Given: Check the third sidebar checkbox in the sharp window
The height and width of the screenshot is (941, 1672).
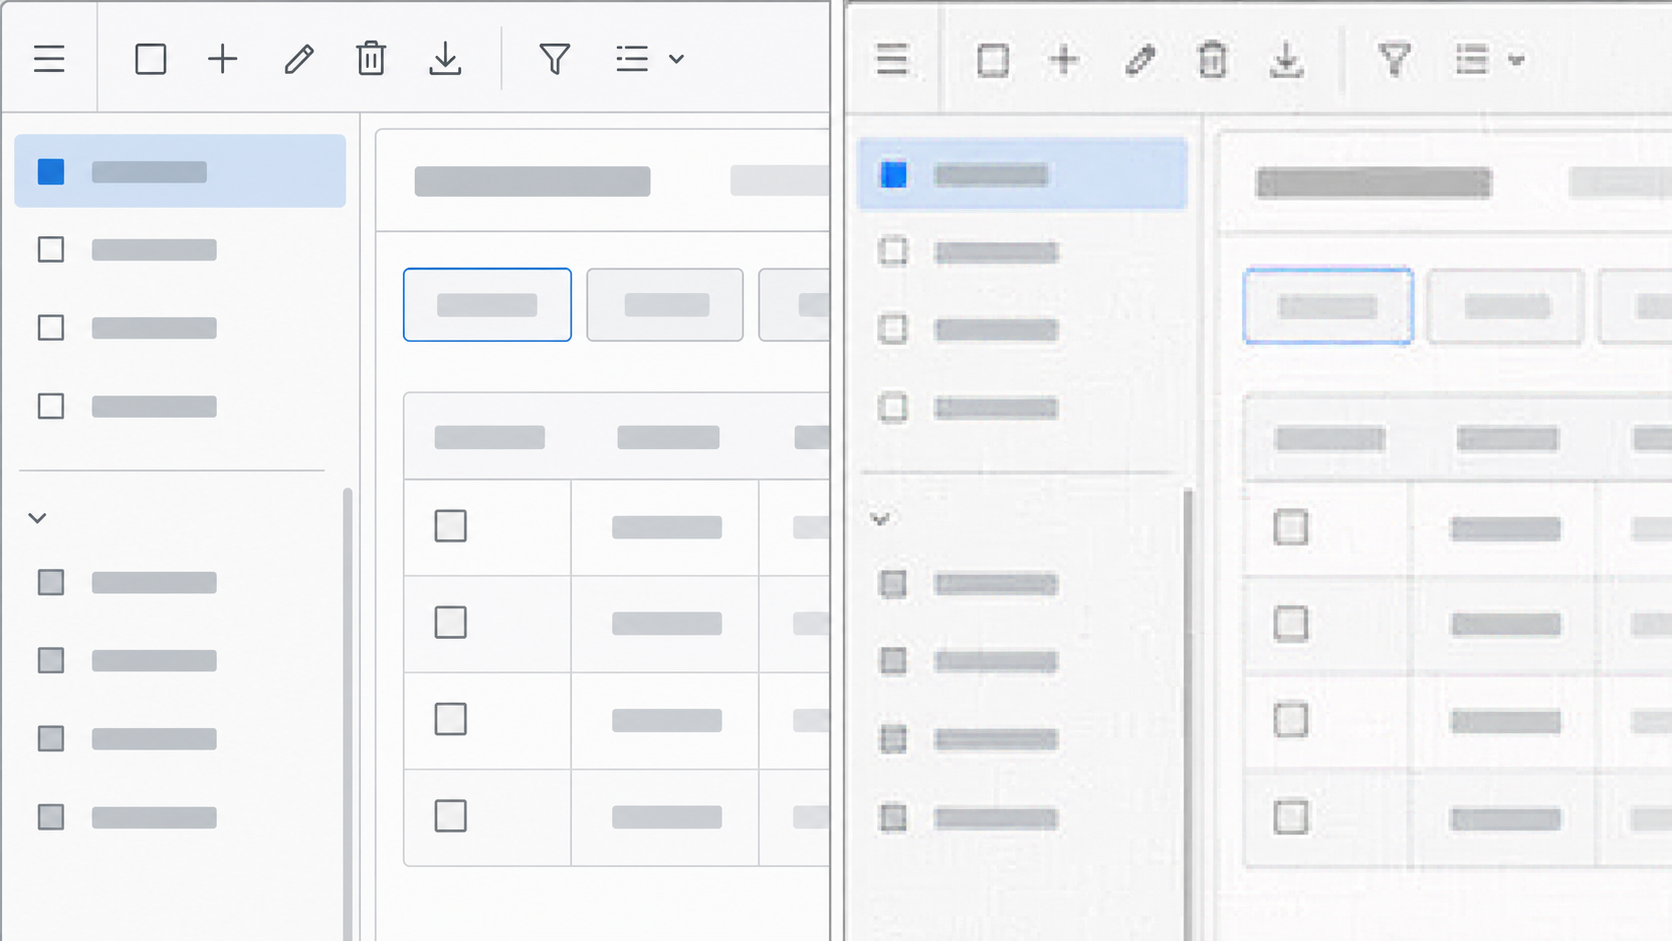Looking at the screenshot, I should tap(51, 328).
